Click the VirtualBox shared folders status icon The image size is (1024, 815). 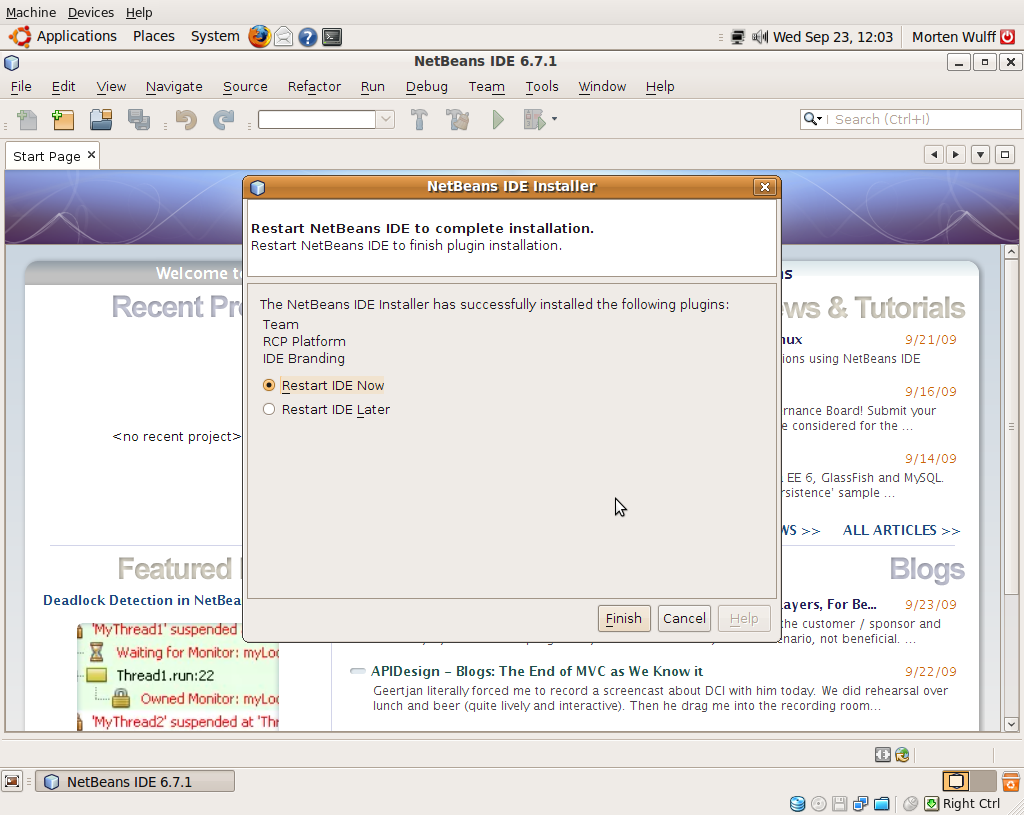tap(882, 803)
